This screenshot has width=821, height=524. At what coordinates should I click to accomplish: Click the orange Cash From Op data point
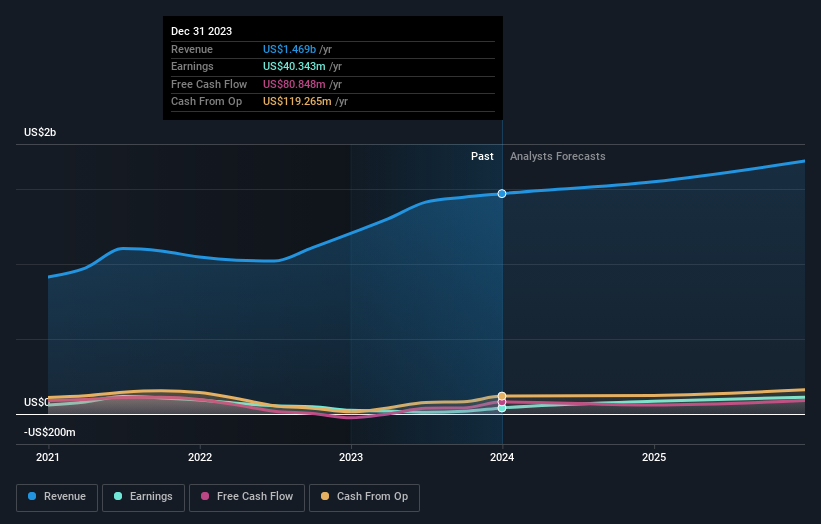(502, 396)
